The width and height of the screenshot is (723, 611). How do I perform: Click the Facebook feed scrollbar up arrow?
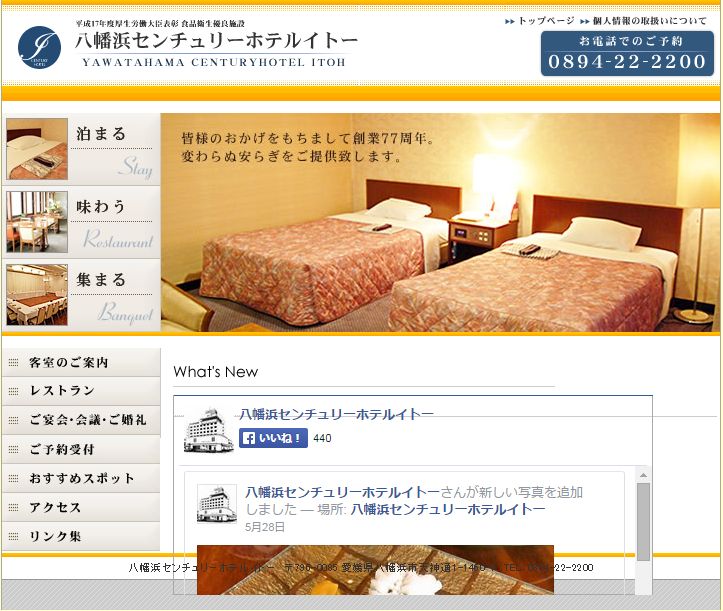(x=643, y=475)
